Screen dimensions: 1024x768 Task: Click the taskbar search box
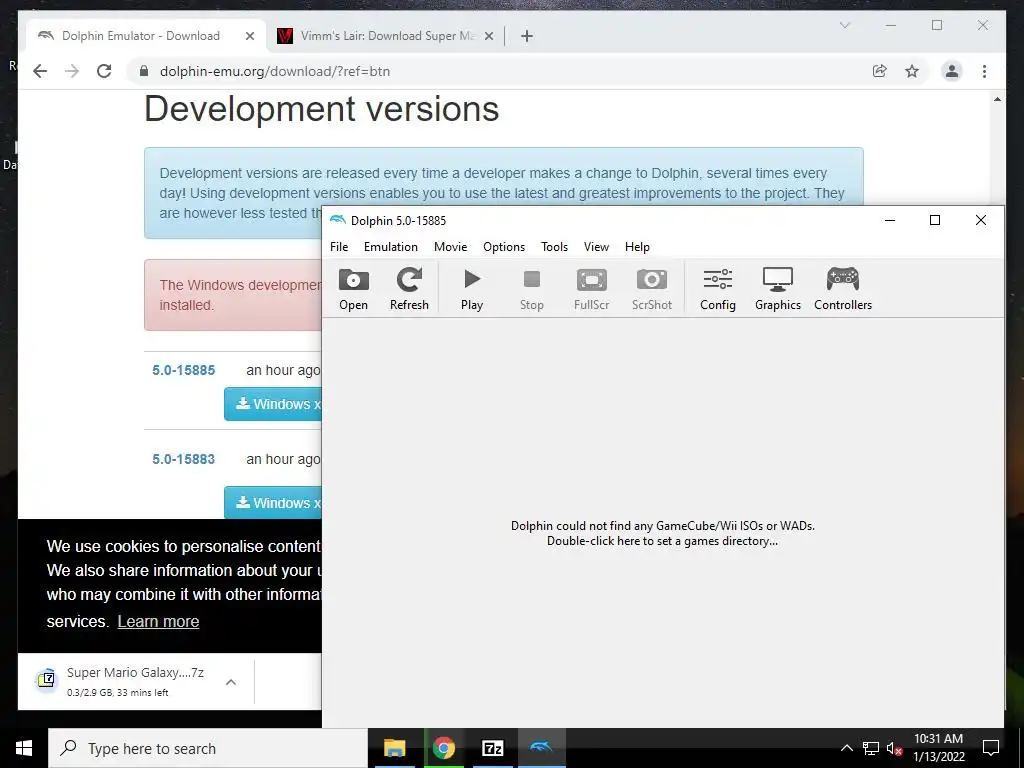click(208, 748)
